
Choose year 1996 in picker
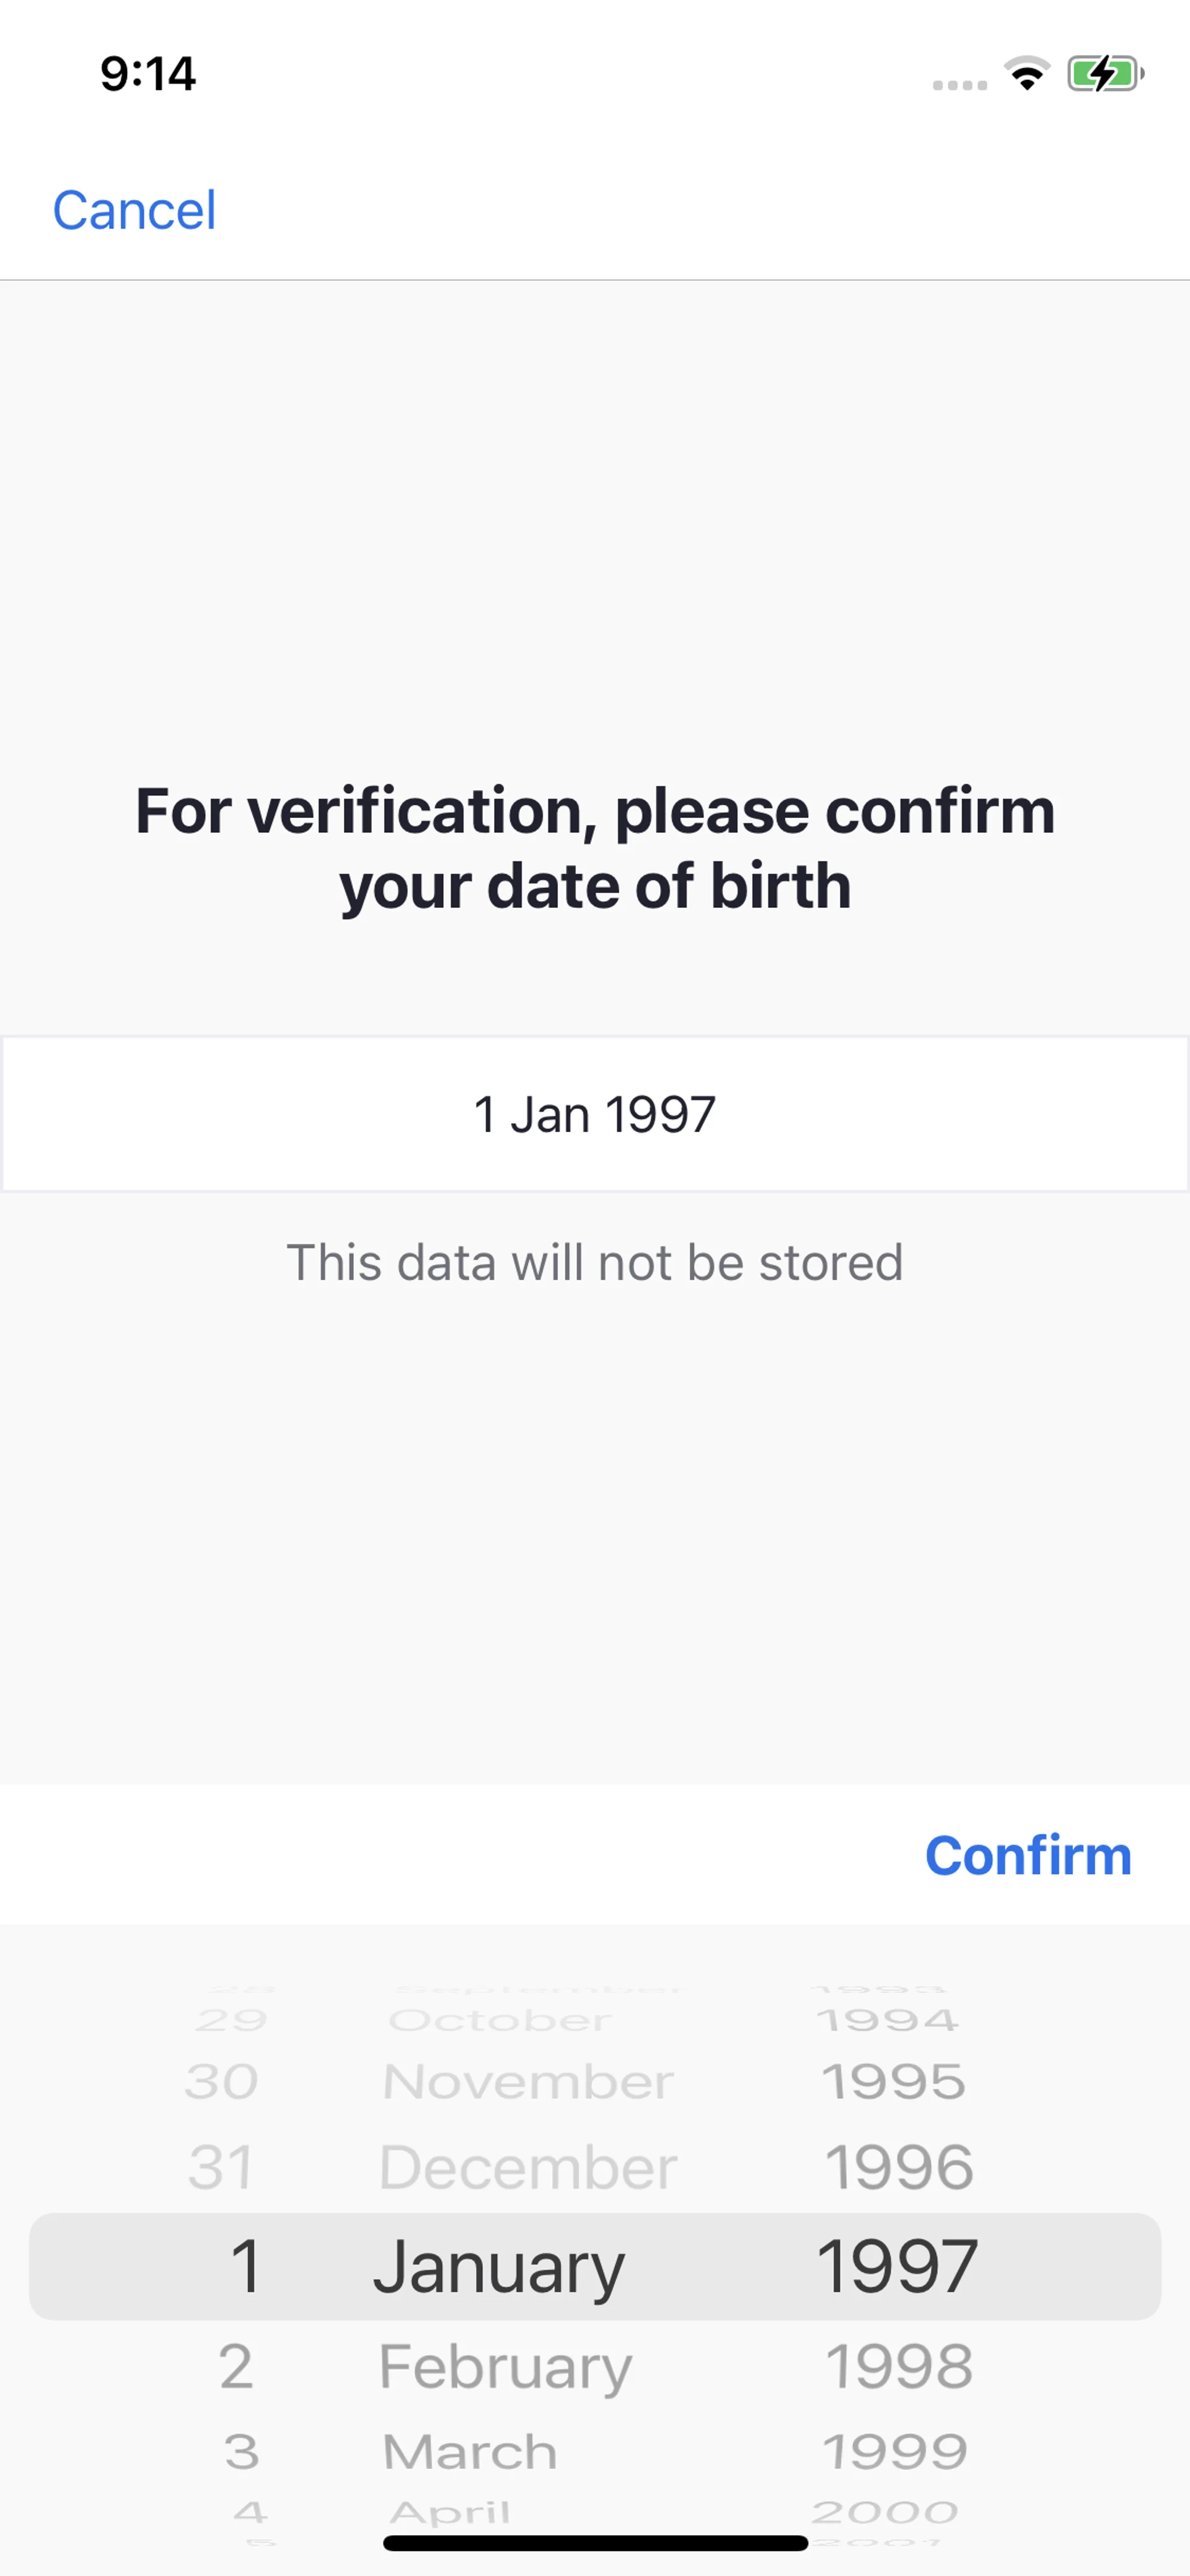coord(898,2168)
